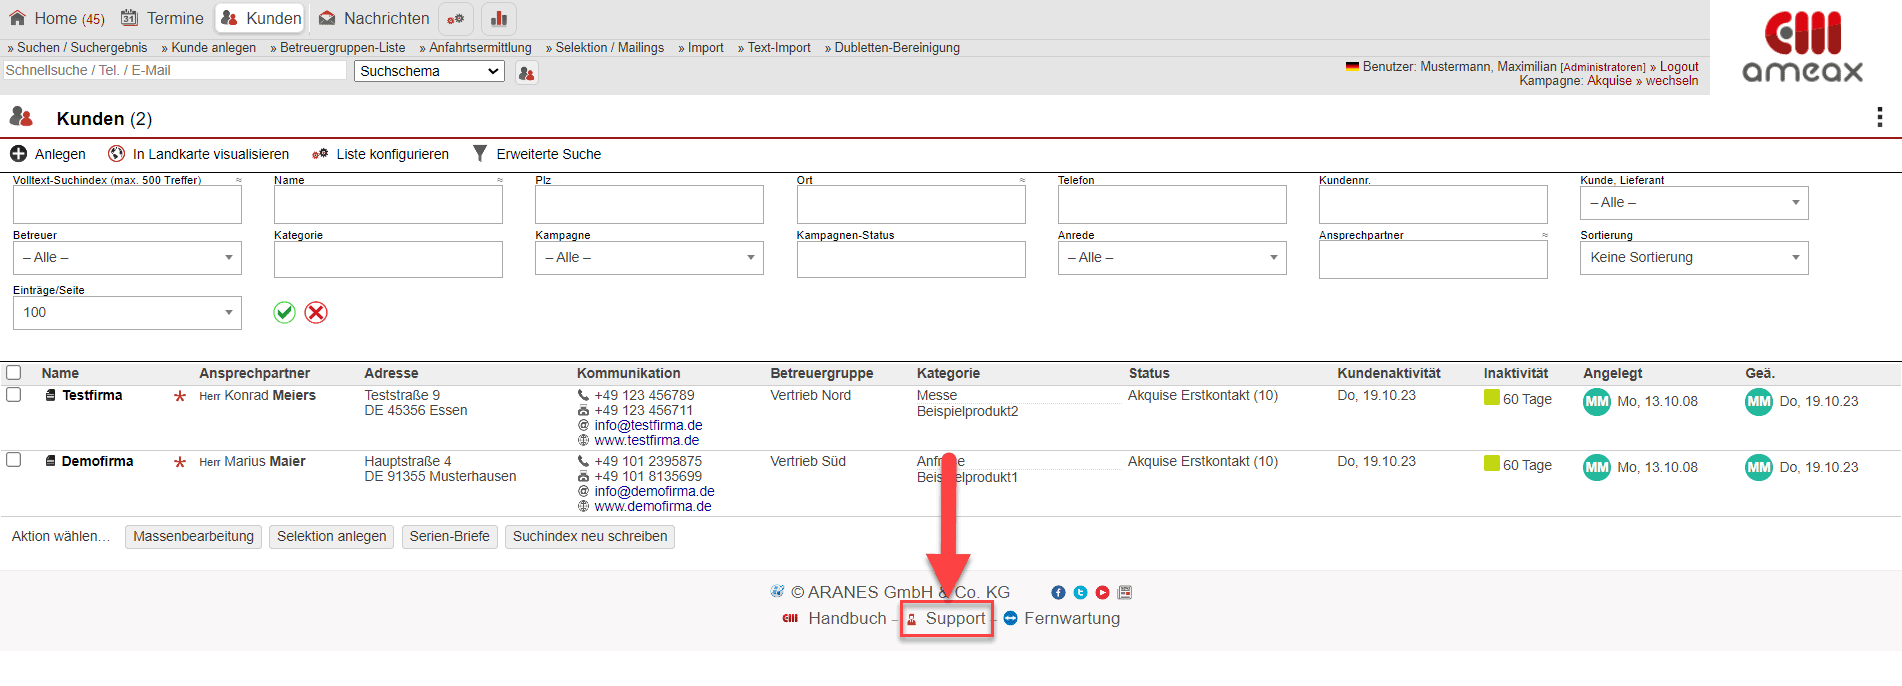
Task: Click the YouTube icon in the footer
Action: click(x=1102, y=593)
